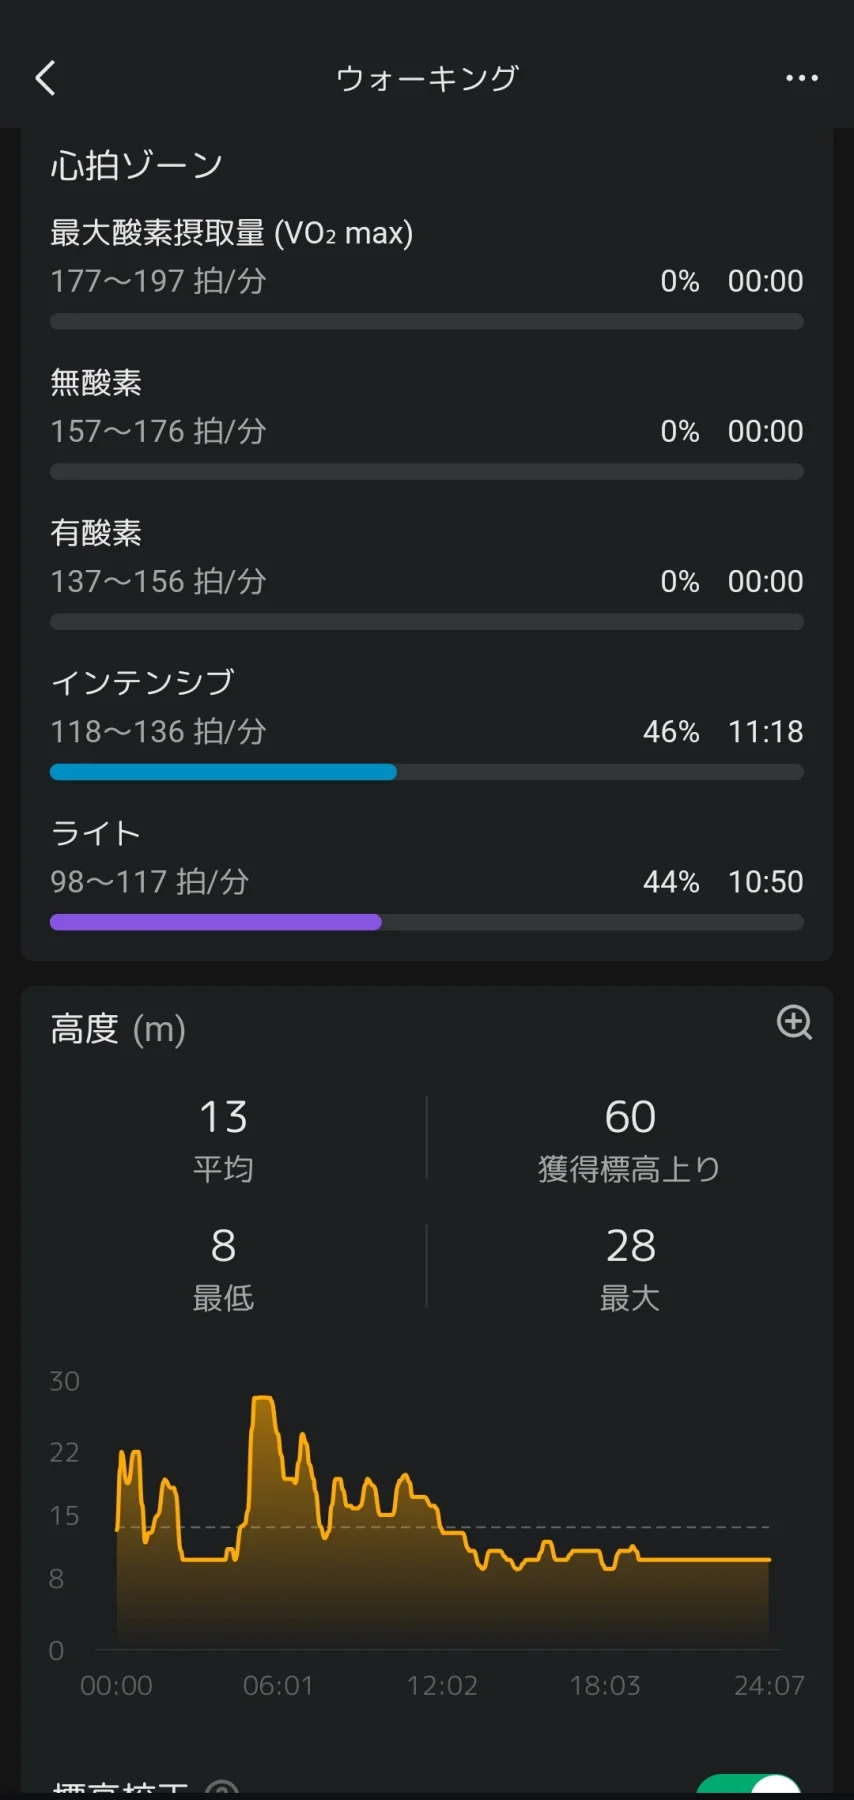
Task: Toggle the green altitude correction switch
Action: coord(750,1789)
